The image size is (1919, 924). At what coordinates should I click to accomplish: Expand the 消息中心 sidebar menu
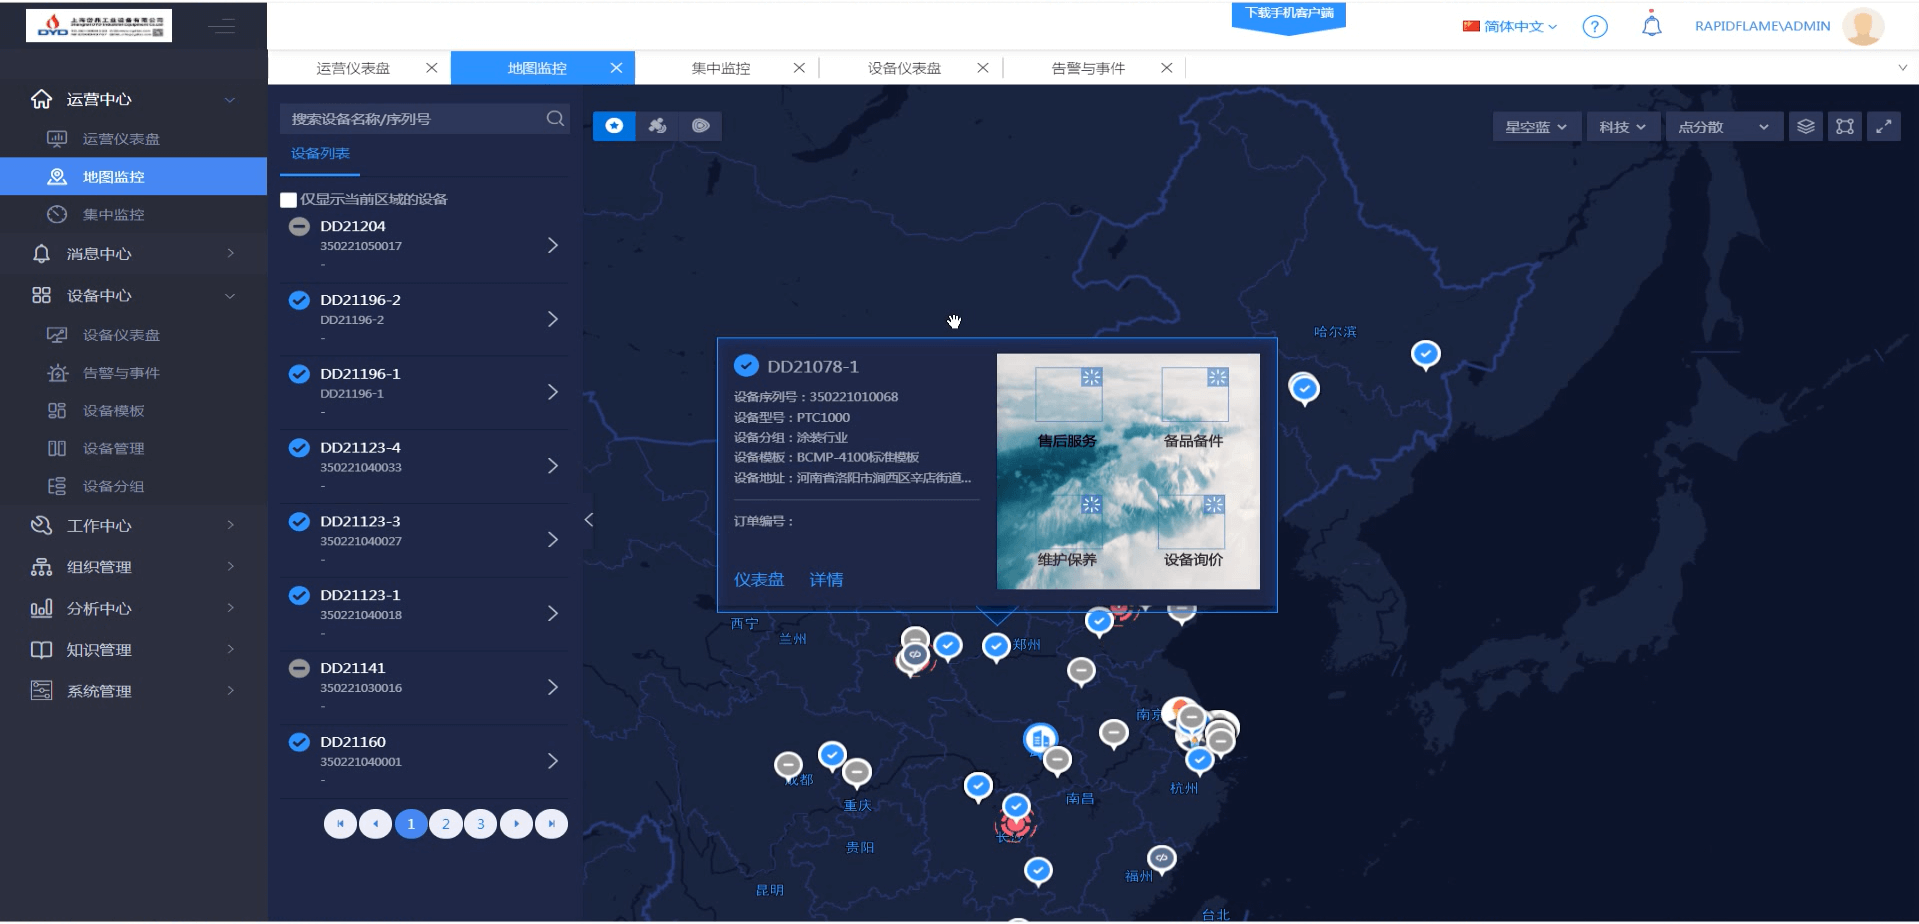click(x=133, y=254)
